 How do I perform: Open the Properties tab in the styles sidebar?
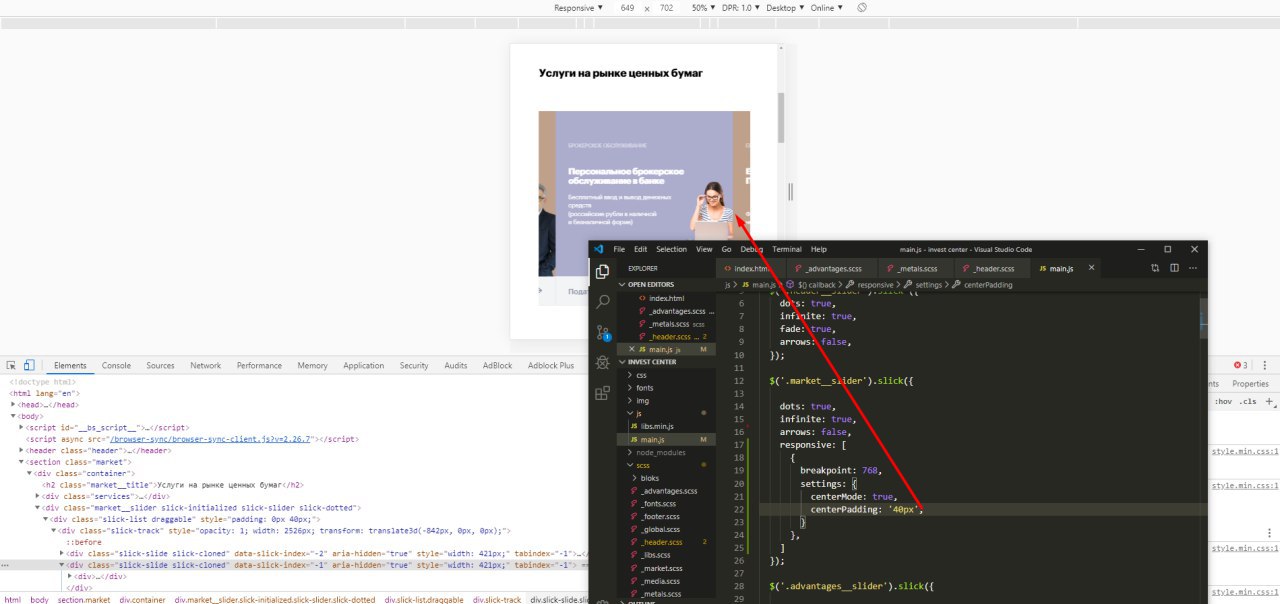pos(1250,384)
